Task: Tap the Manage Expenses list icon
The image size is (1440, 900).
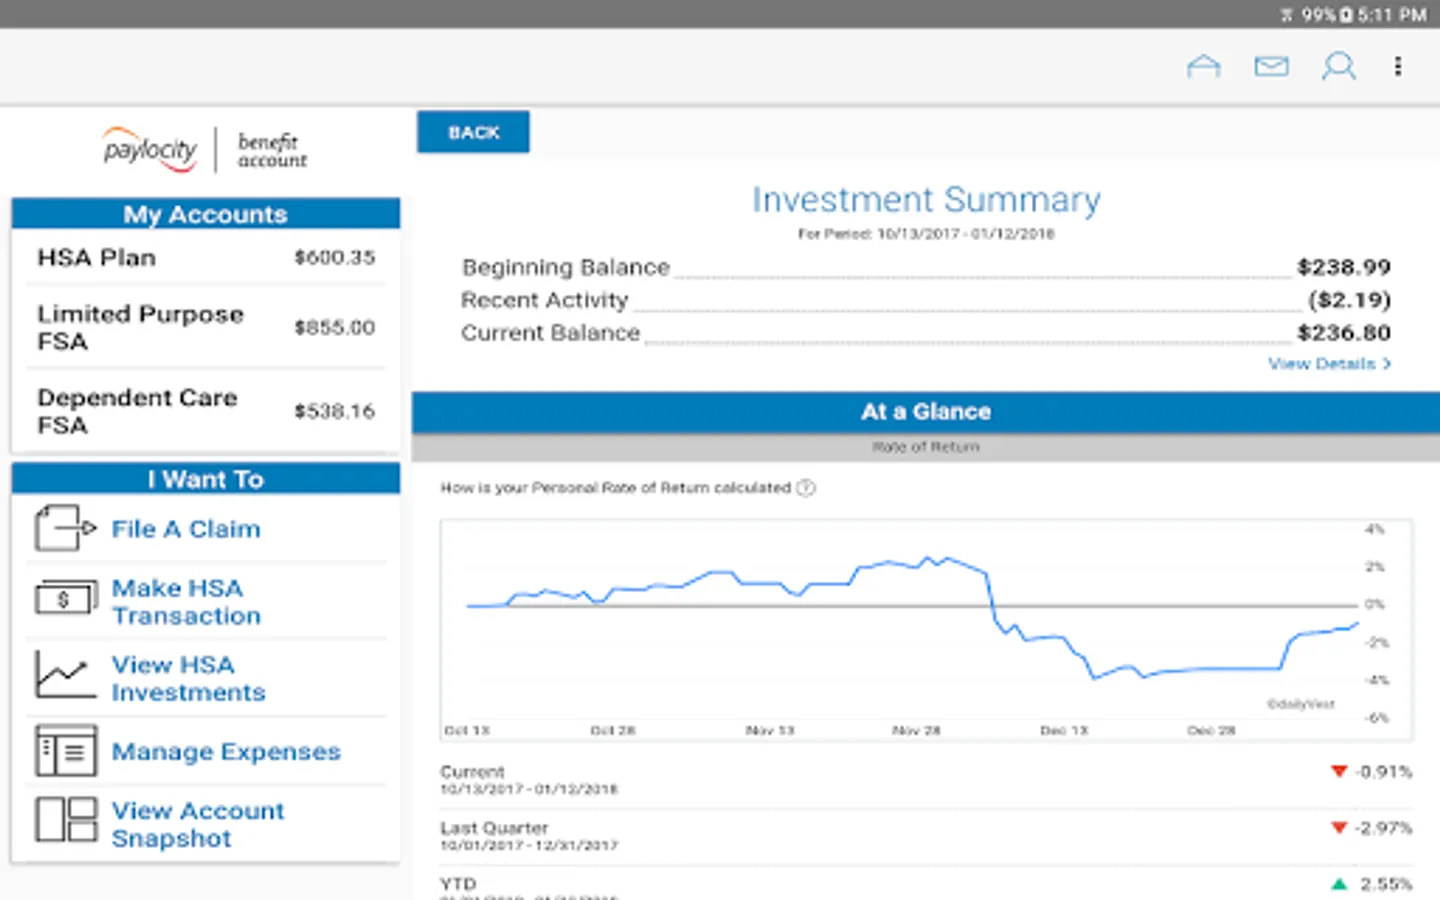Action: tap(65, 751)
